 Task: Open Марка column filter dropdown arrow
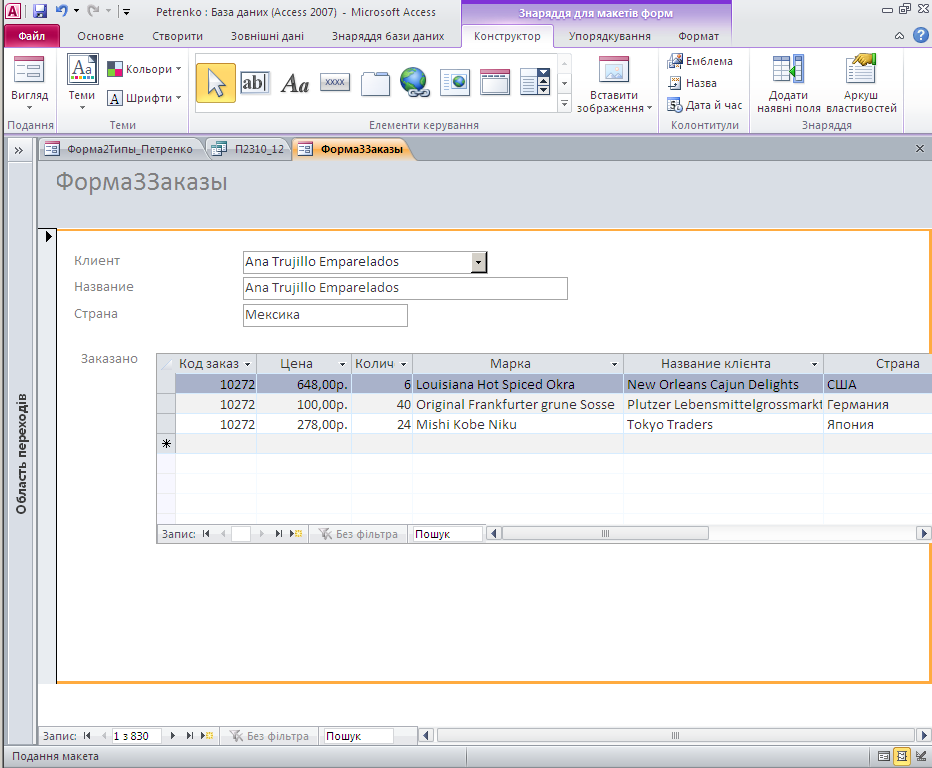(615, 365)
